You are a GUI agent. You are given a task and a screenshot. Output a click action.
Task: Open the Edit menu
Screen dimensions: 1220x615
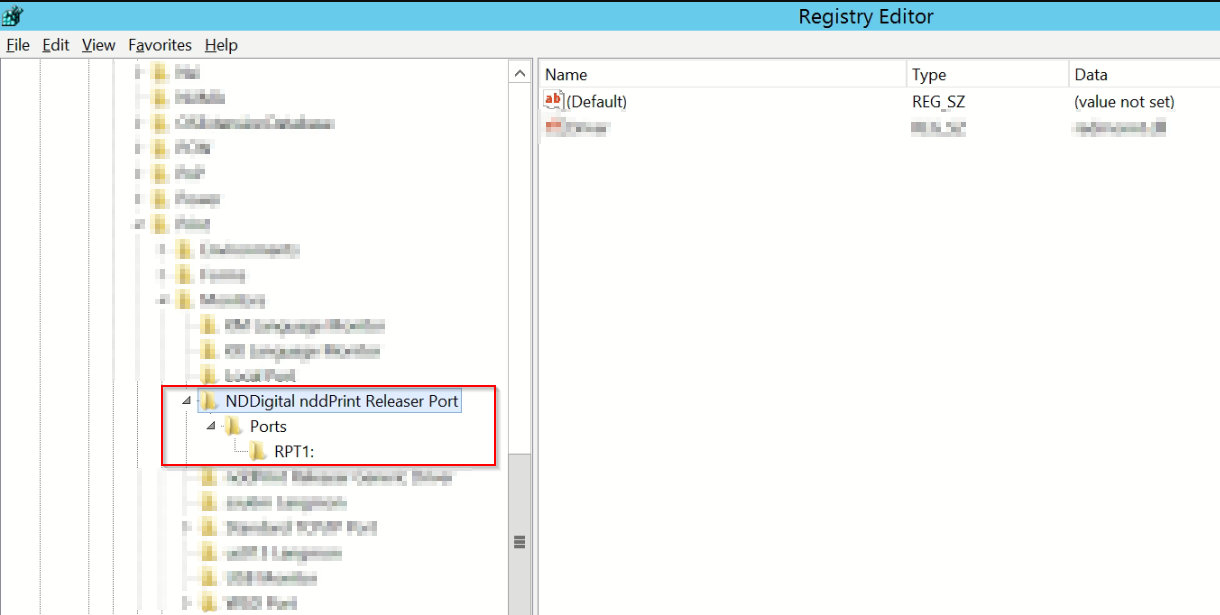55,45
